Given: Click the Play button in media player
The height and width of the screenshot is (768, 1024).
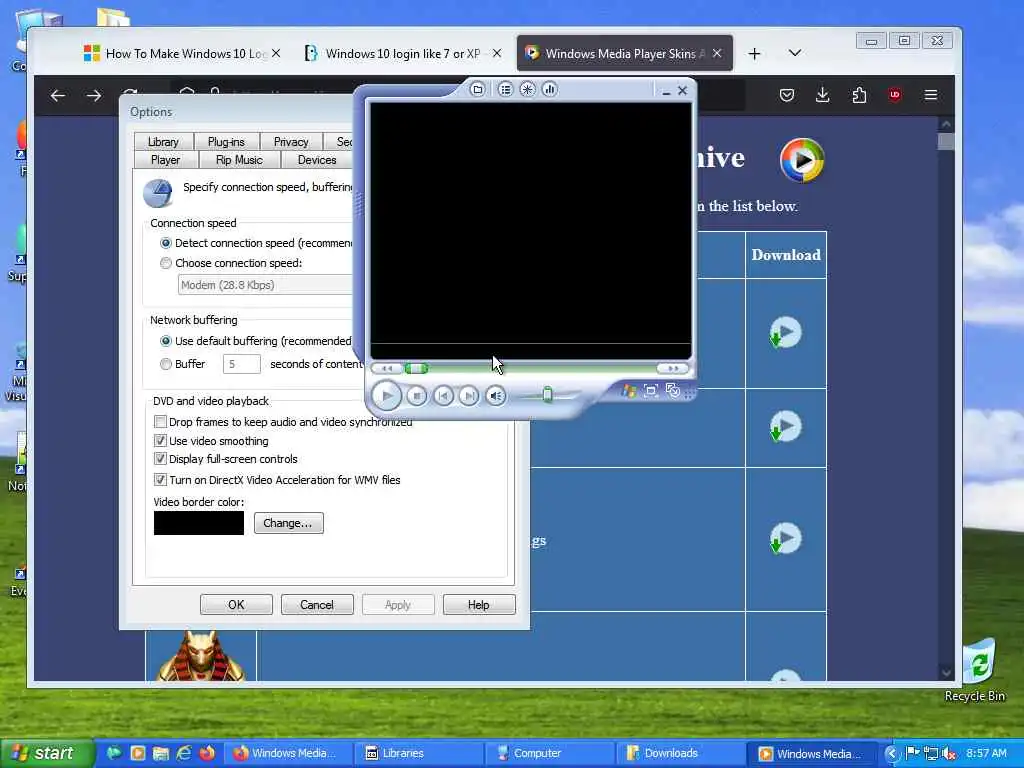Looking at the screenshot, I should 387,395.
